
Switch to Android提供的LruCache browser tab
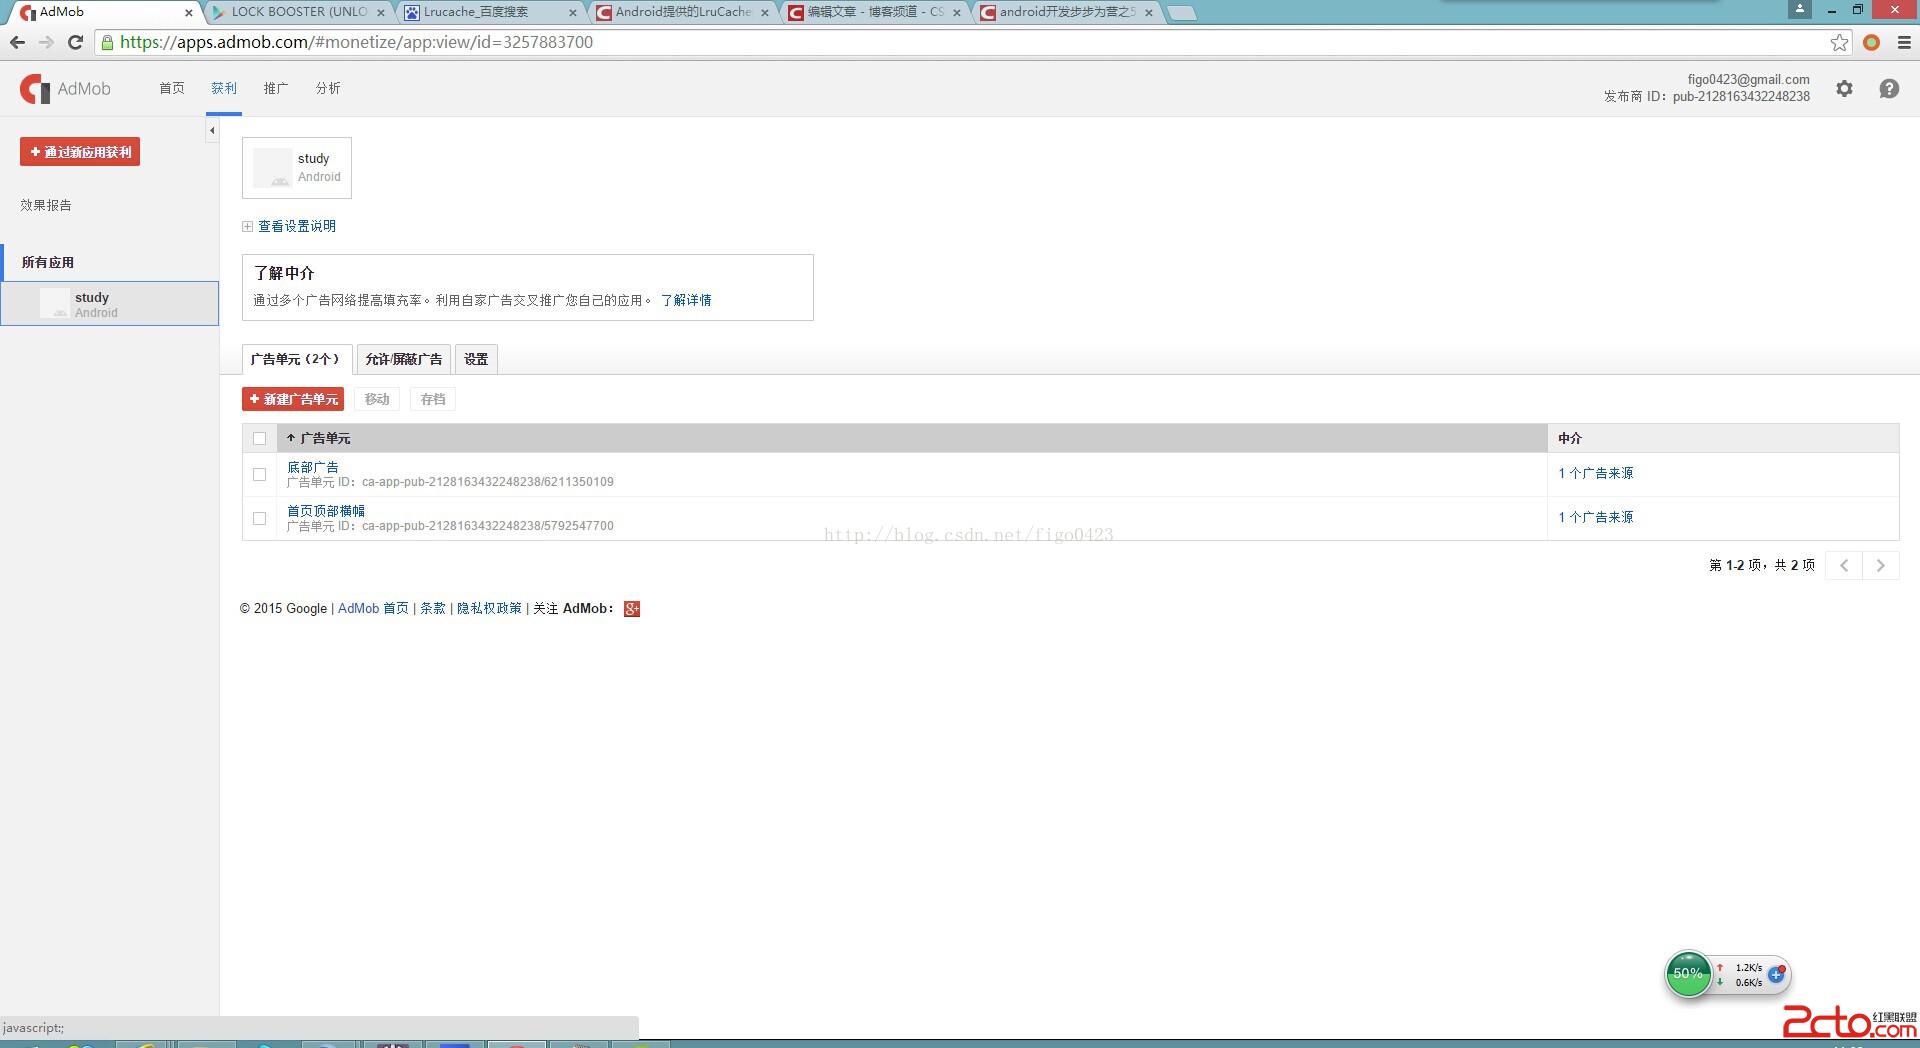point(682,12)
